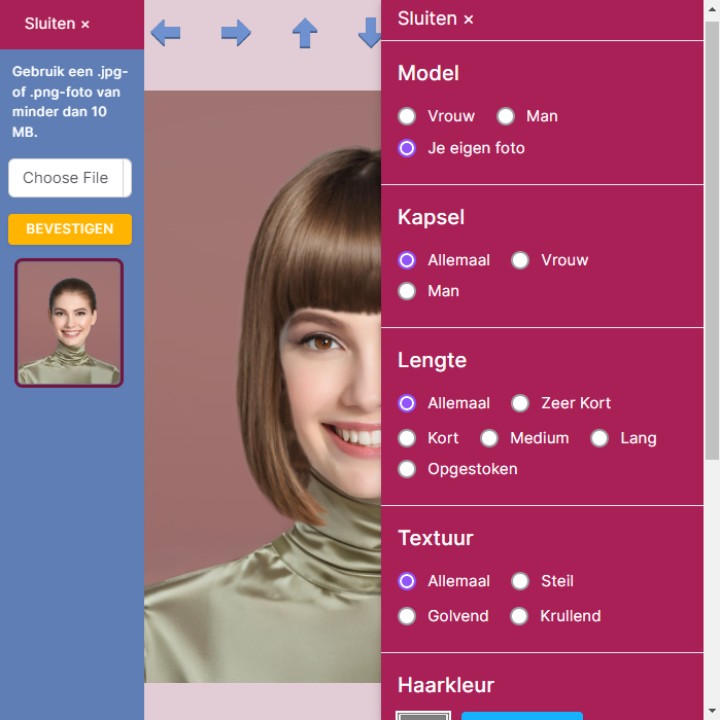720x720 pixels.
Task: Choose the Krullend texture option
Action: [x=519, y=616]
